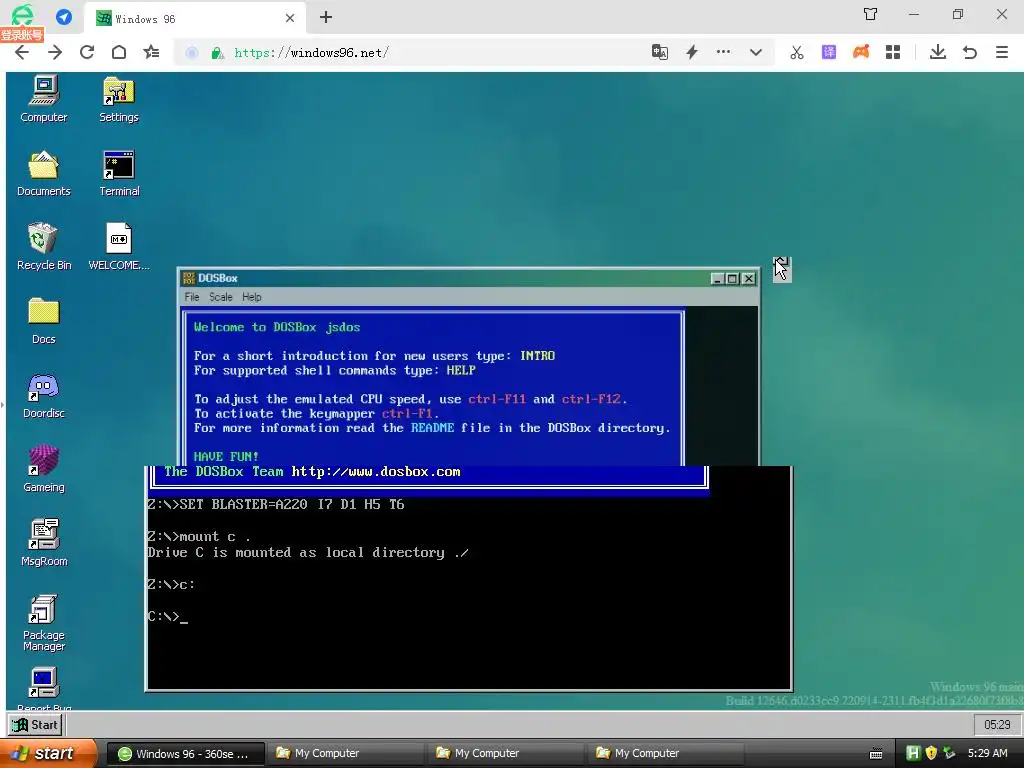
Task: Open the browser downloads icon
Action: point(938,52)
